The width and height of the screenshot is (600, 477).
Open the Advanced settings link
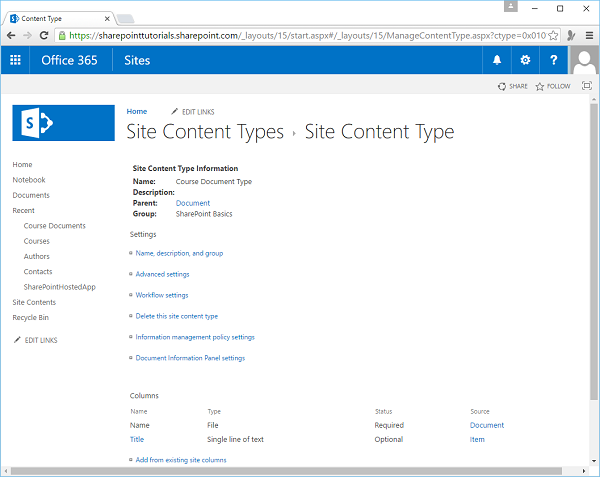click(162, 274)
